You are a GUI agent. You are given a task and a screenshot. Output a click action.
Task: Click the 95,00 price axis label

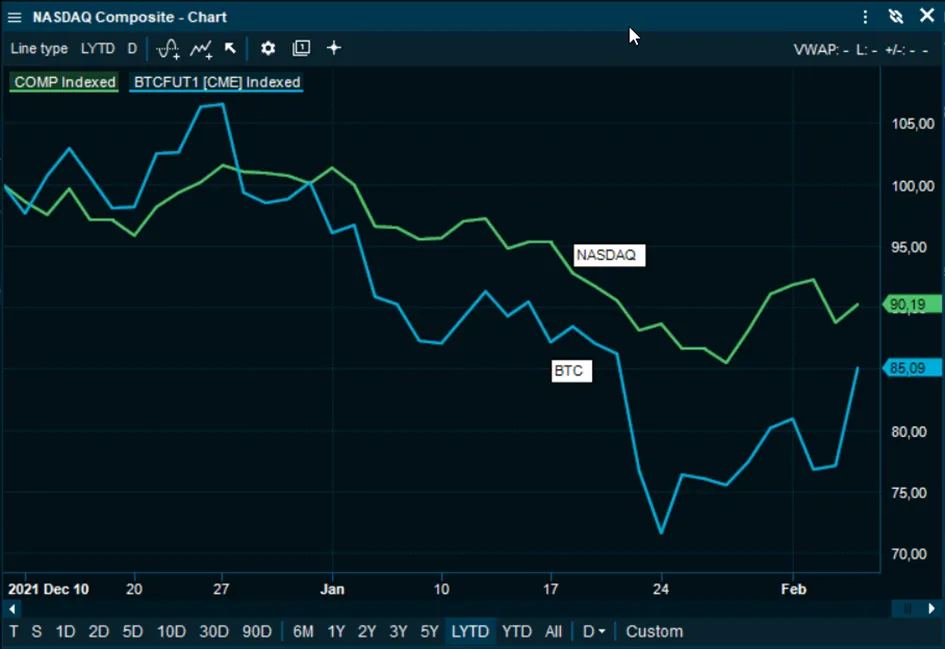909,248
